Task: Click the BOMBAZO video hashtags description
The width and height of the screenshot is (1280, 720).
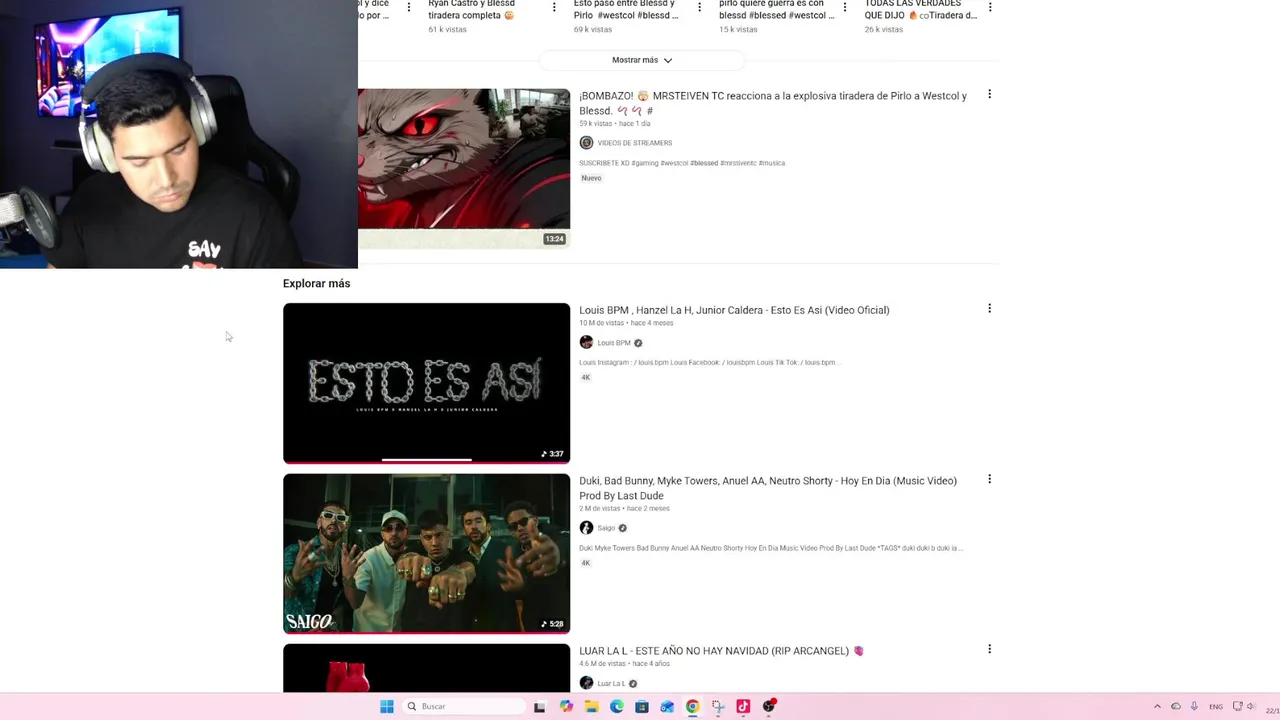Action: point(682,163)
